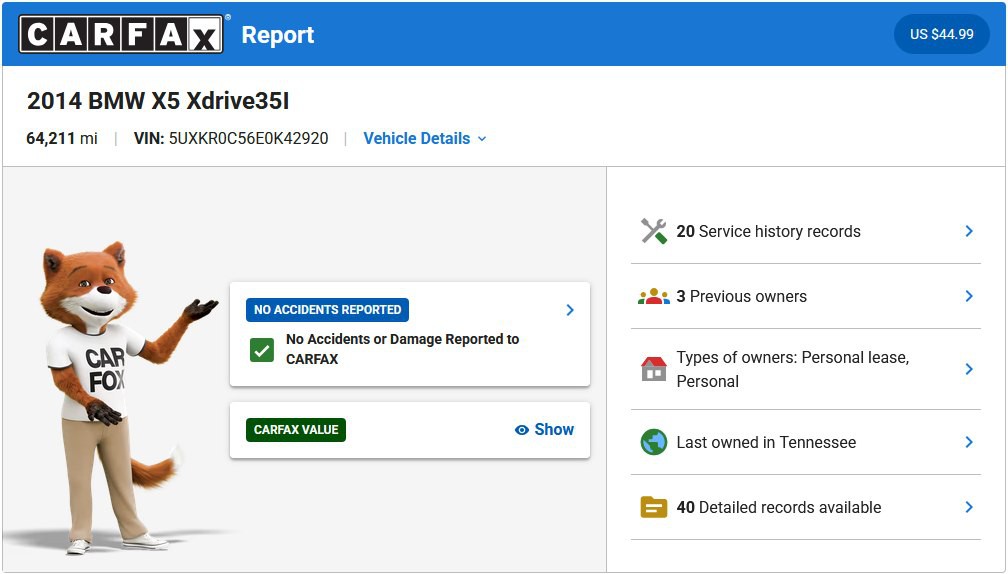Show the CARFAX value
Image resolution: width=1008 pixels, height=574 pixels.
(x=544, y=429)
